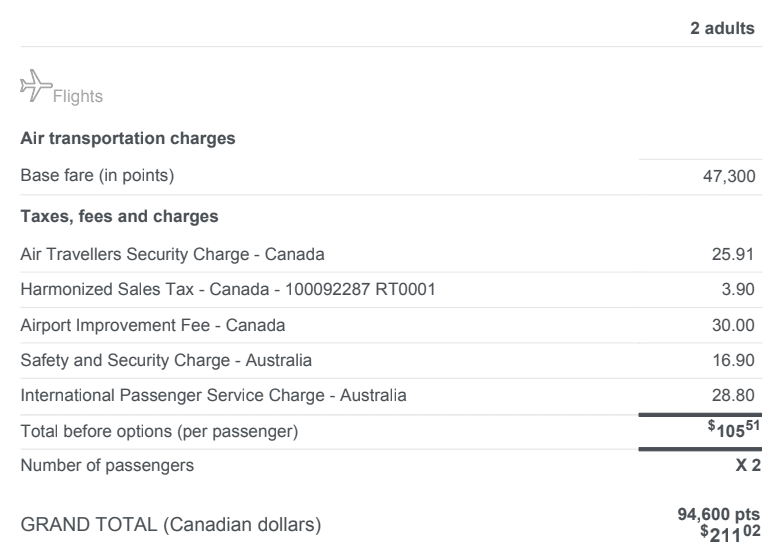
Task: Select the 28.80 passenger service amount
Action: pos(736,396)
